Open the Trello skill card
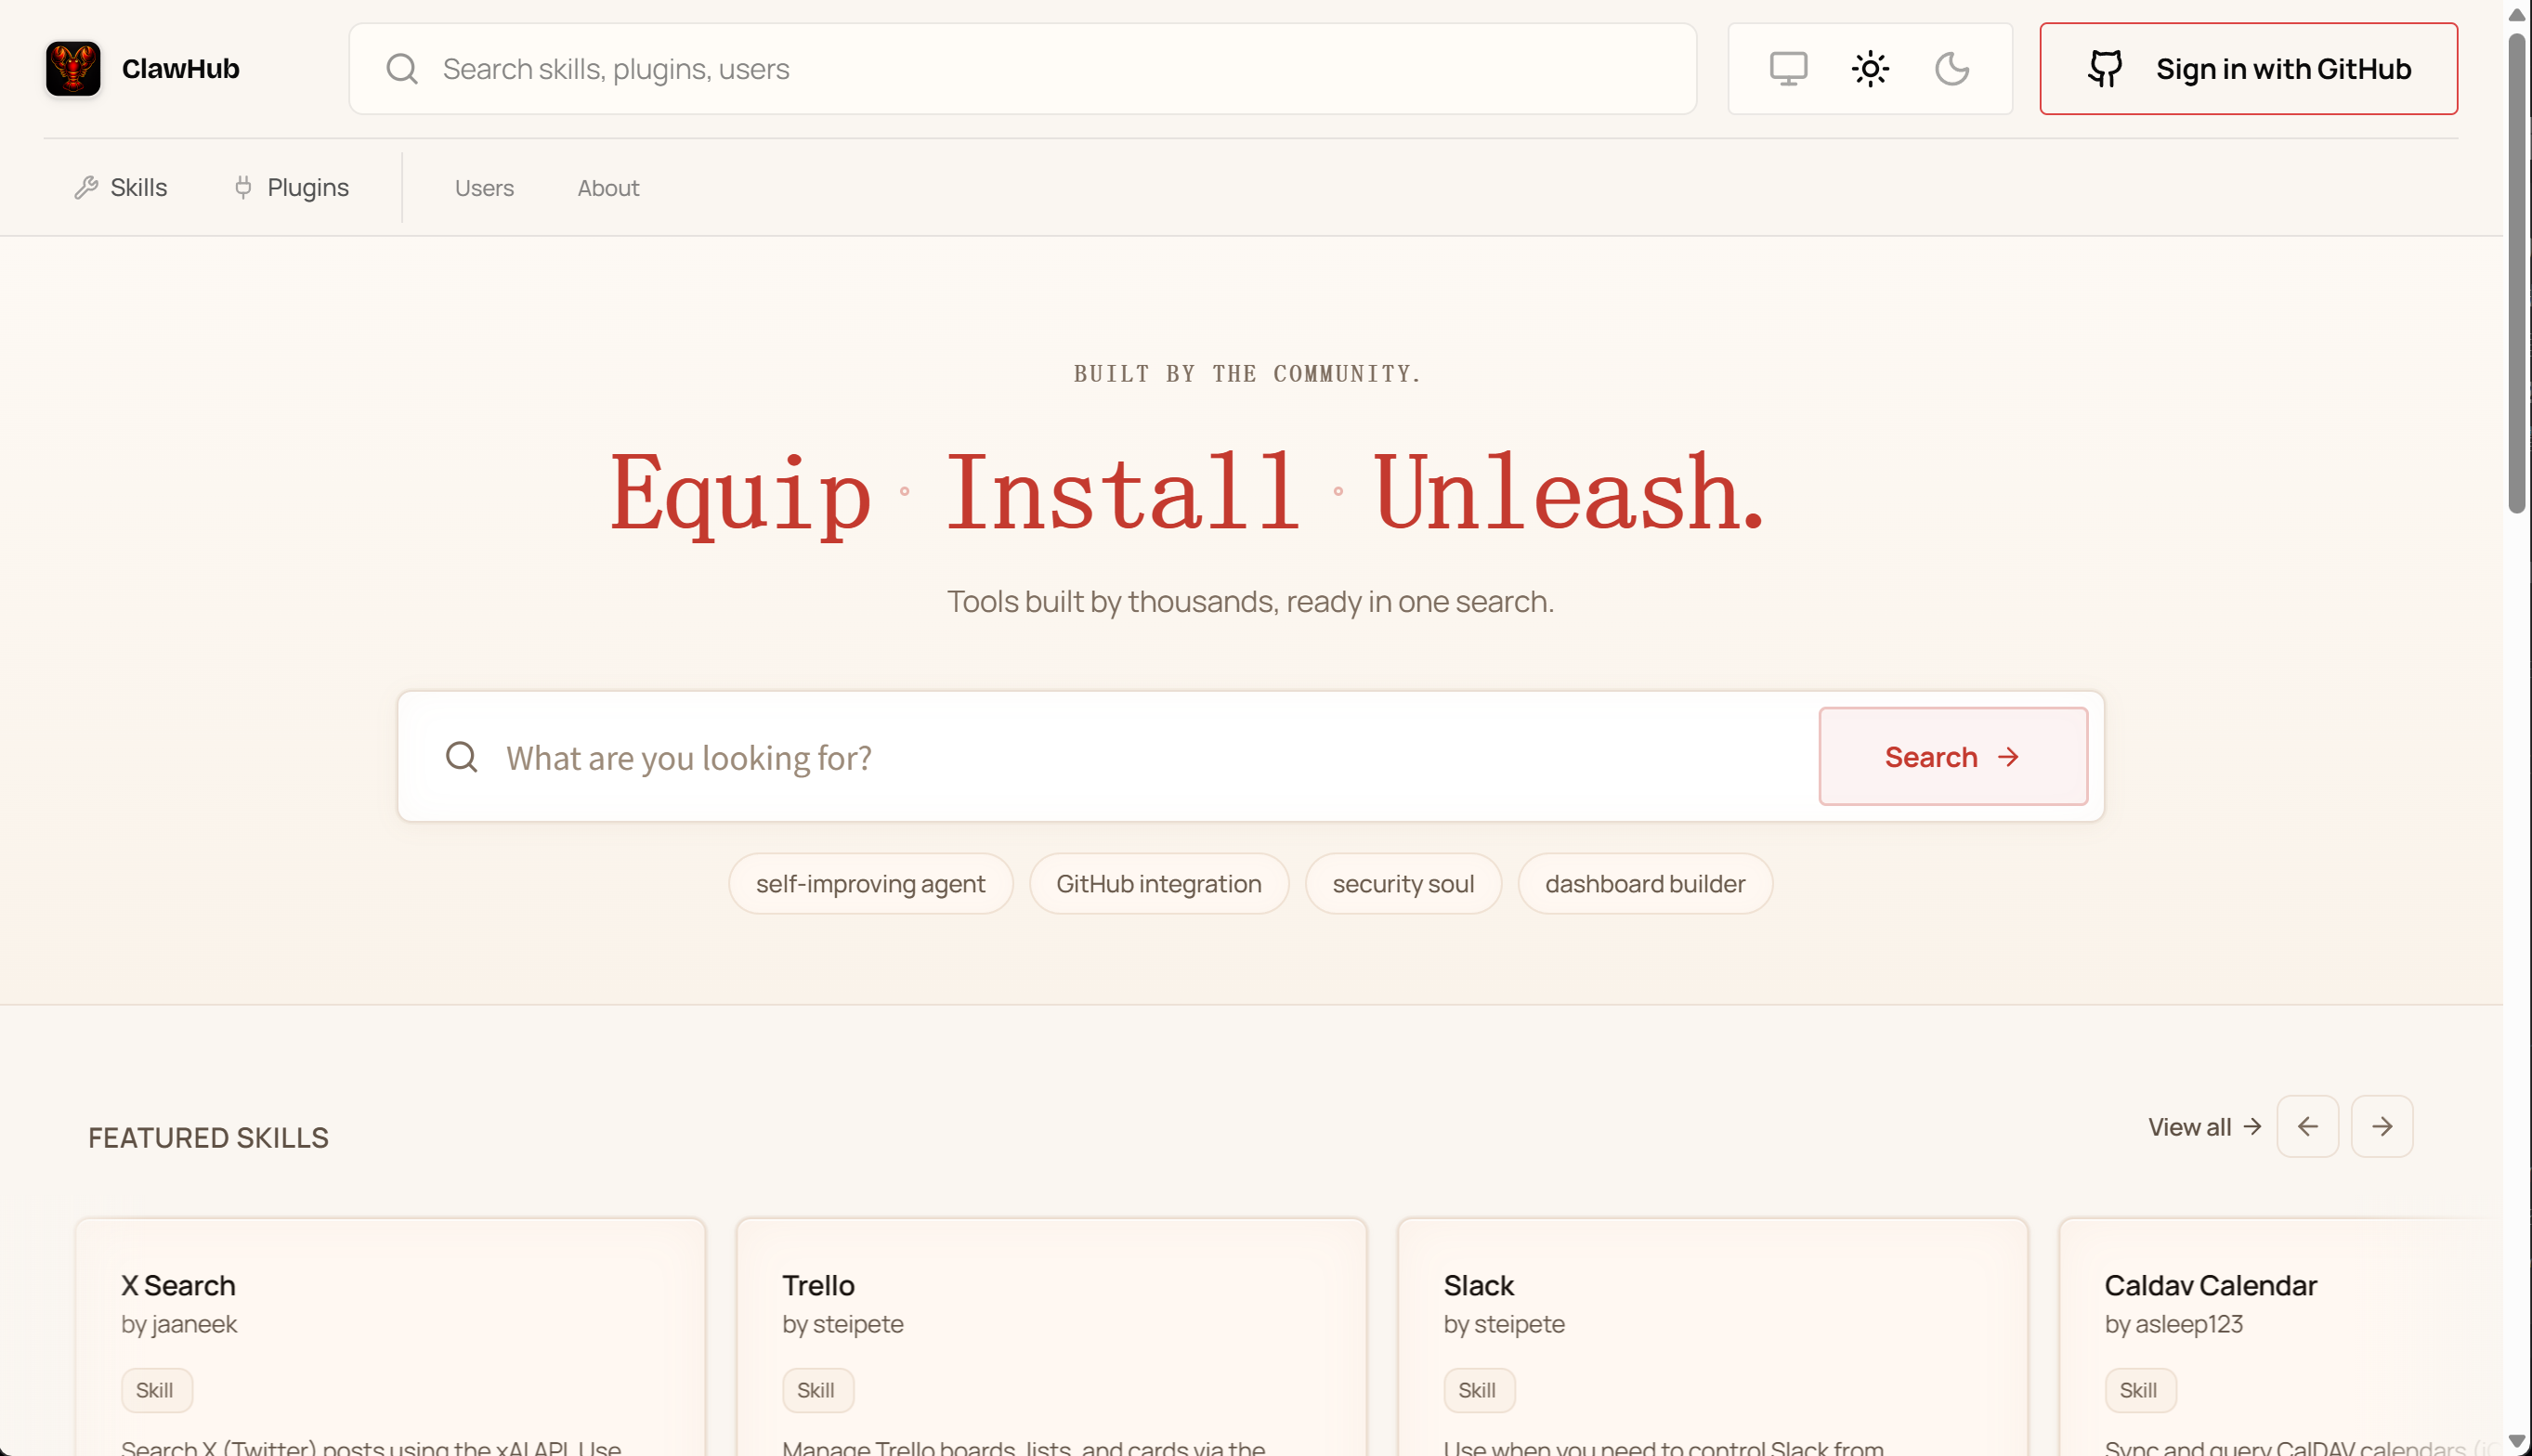The width and height of the screenshot is (2532, 1456). [1051, 1337]
